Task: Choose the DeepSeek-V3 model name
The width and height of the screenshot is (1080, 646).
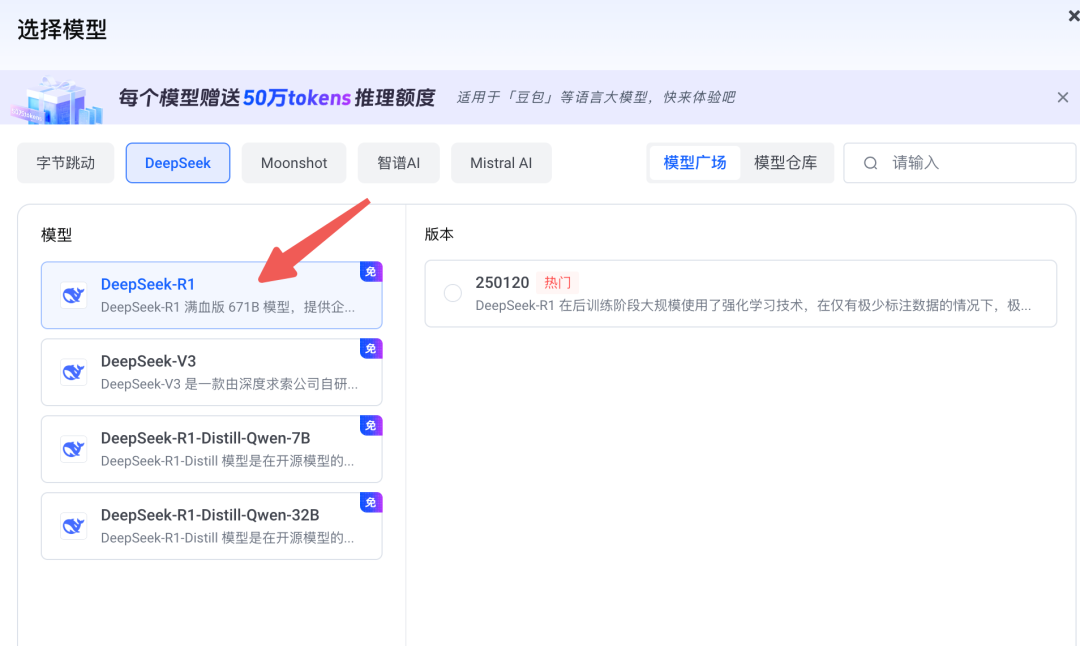Action: click(x=148, y=362)
